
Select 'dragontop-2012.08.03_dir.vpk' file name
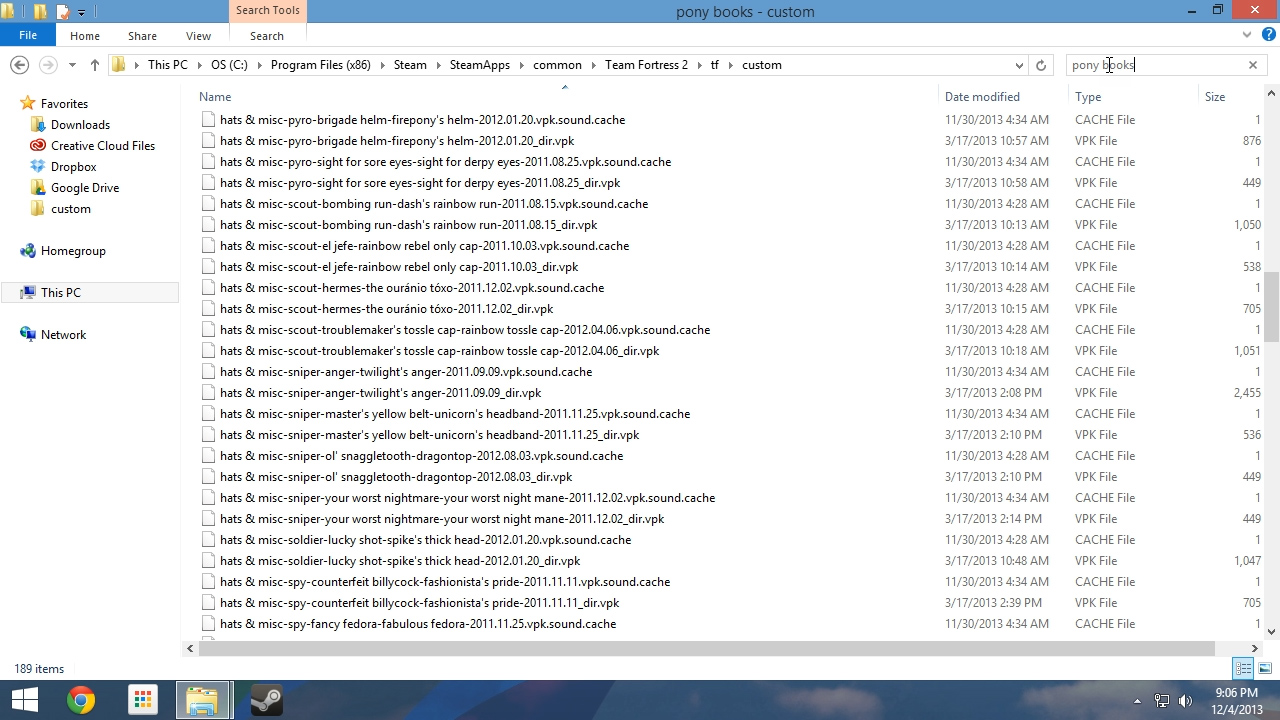pyautogui.click(x=396, y=477)
